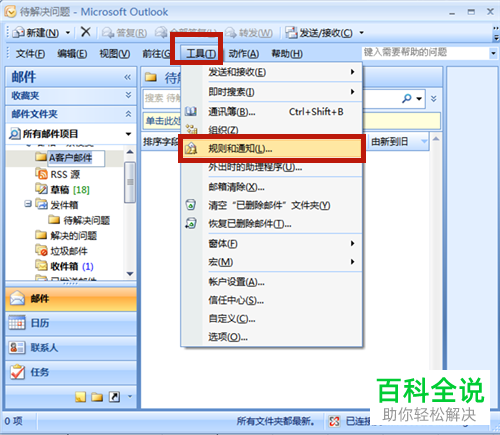Click the Forward button in toolbar
The height and width of the screenshot is (435, 500).
(249, 33)
